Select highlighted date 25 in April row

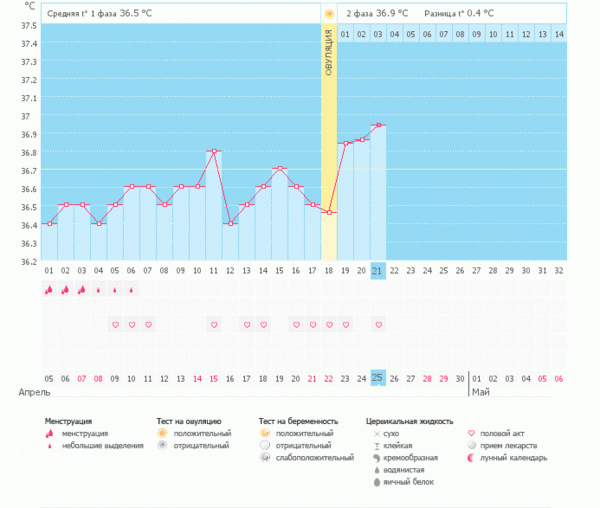pyautogui.click(x=378, y=378)
